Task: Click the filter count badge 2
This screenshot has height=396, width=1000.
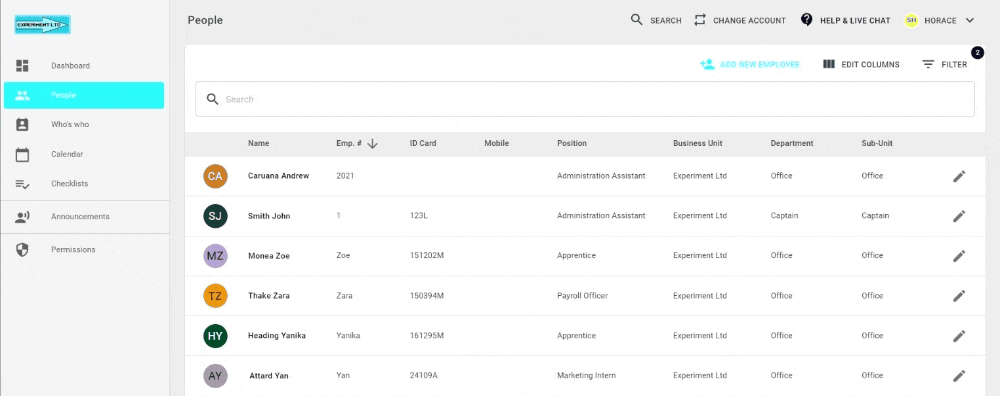Action: [978, 52]
